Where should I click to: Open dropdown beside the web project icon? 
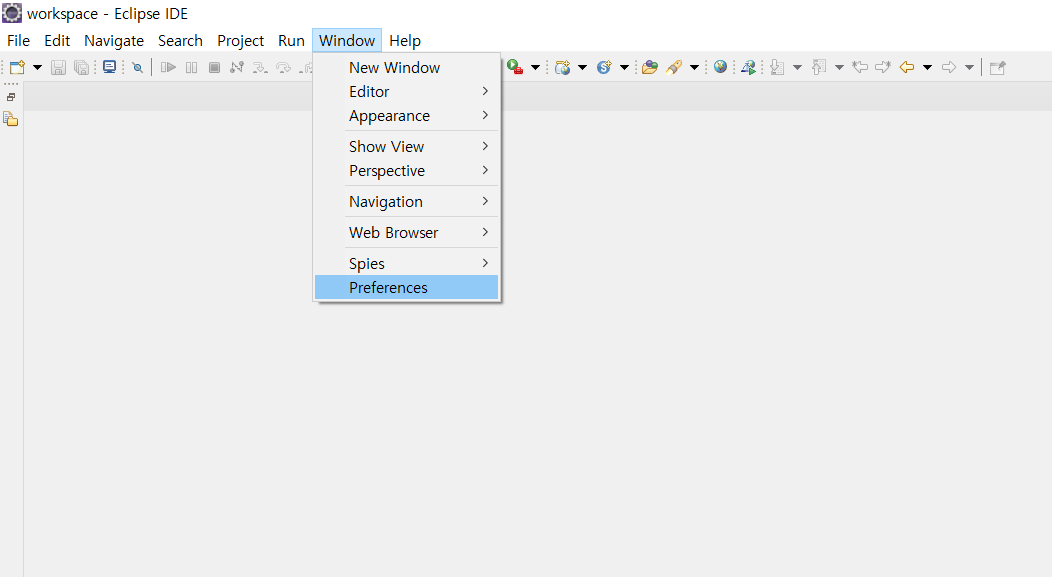point(582,67)
